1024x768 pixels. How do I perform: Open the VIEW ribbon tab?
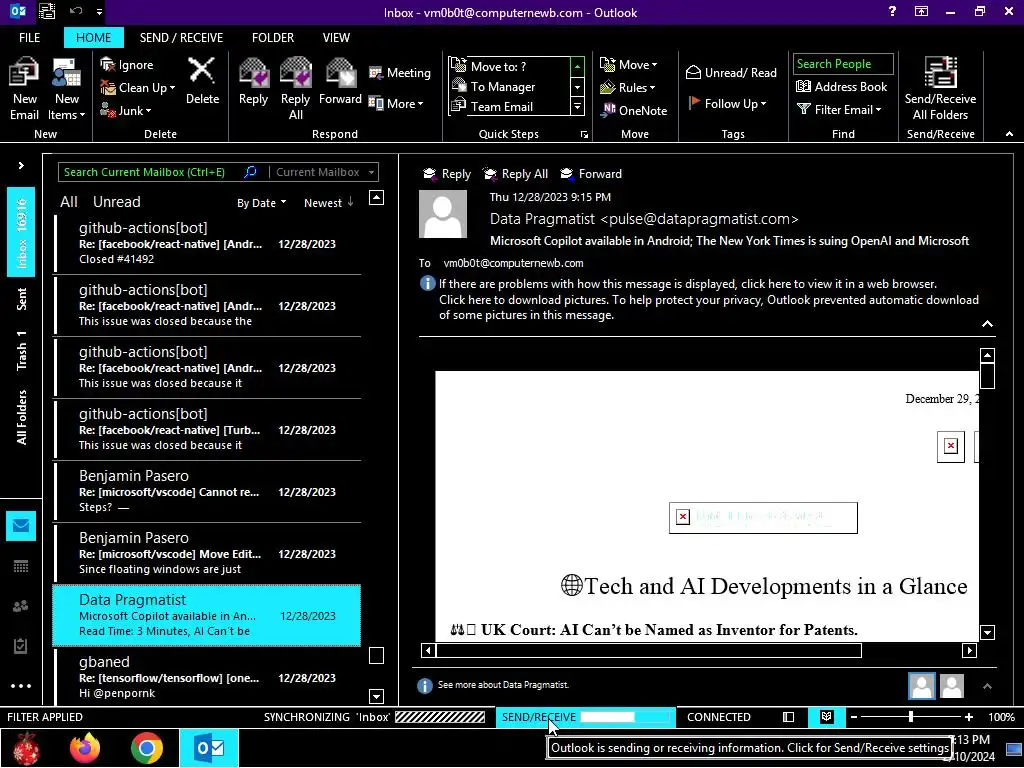click(x=336, y=37)
